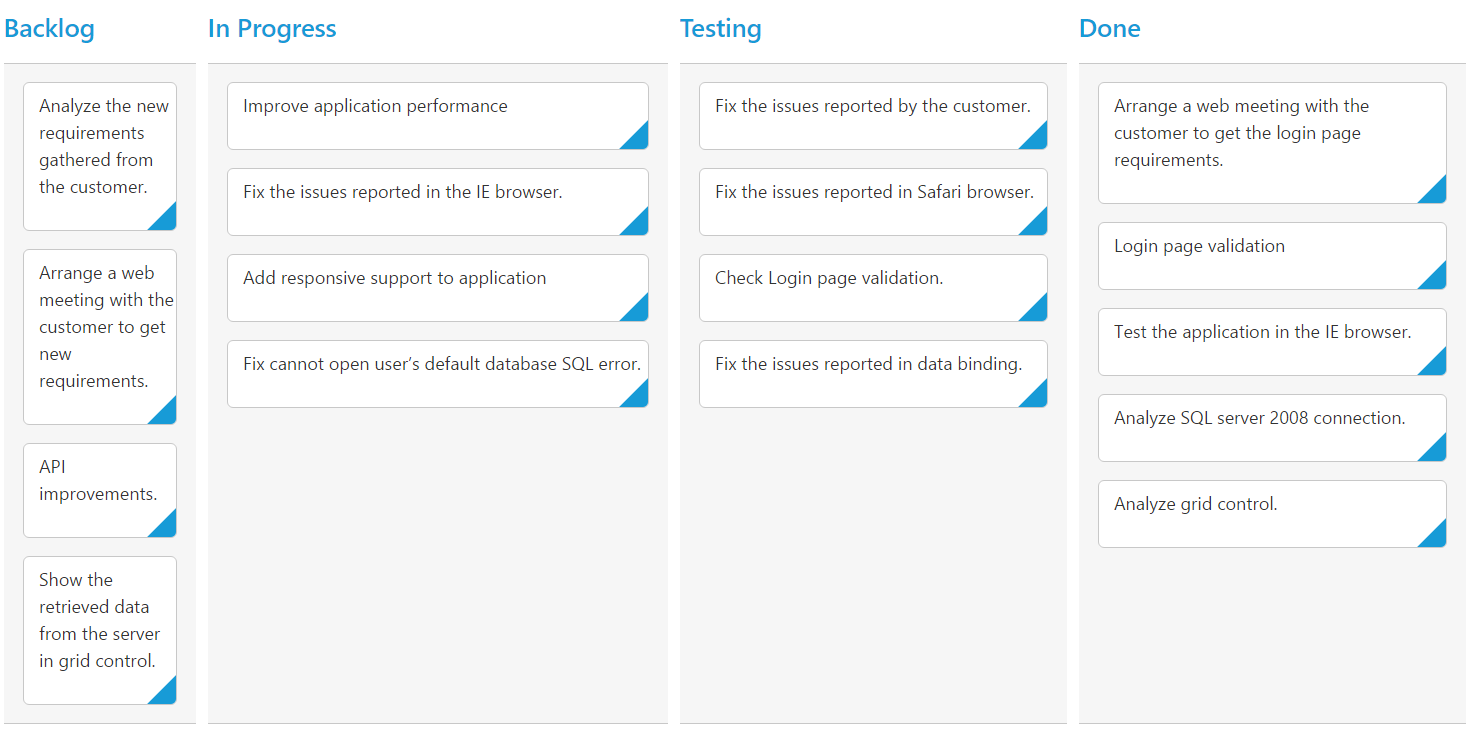Select the Backlog column header
This screenshot has height=729, width=1470.
click(49, 29)
